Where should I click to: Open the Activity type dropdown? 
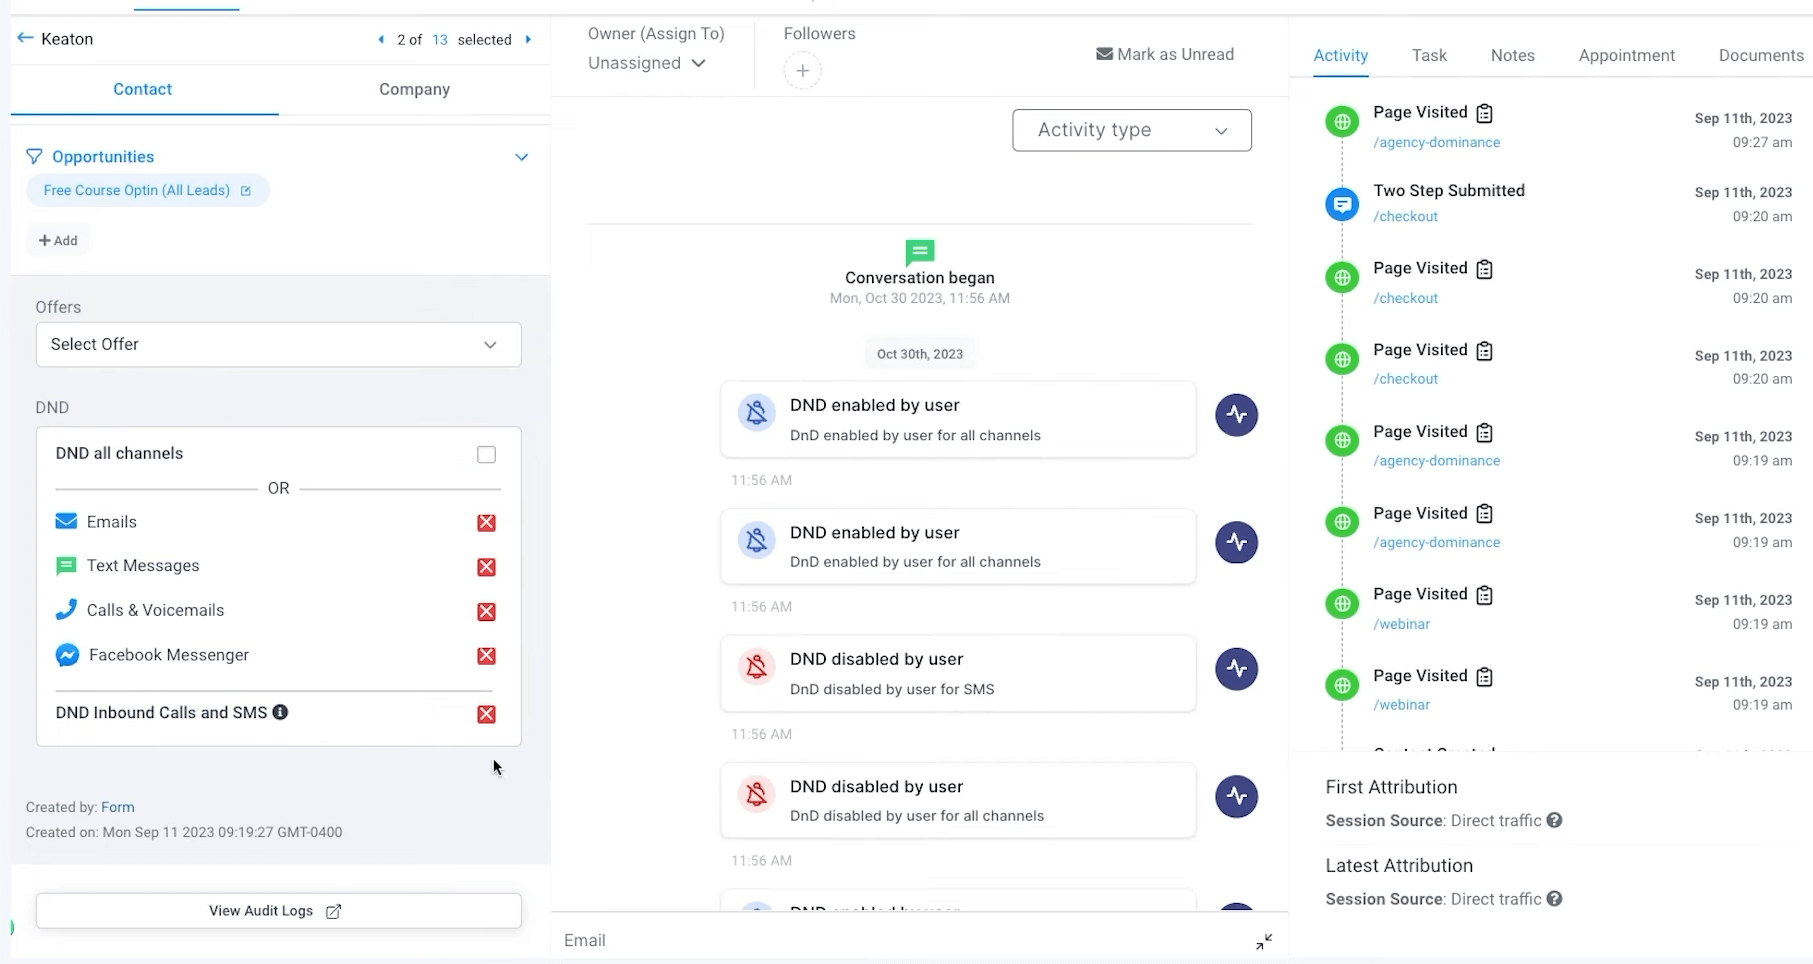coord(1131,130)
